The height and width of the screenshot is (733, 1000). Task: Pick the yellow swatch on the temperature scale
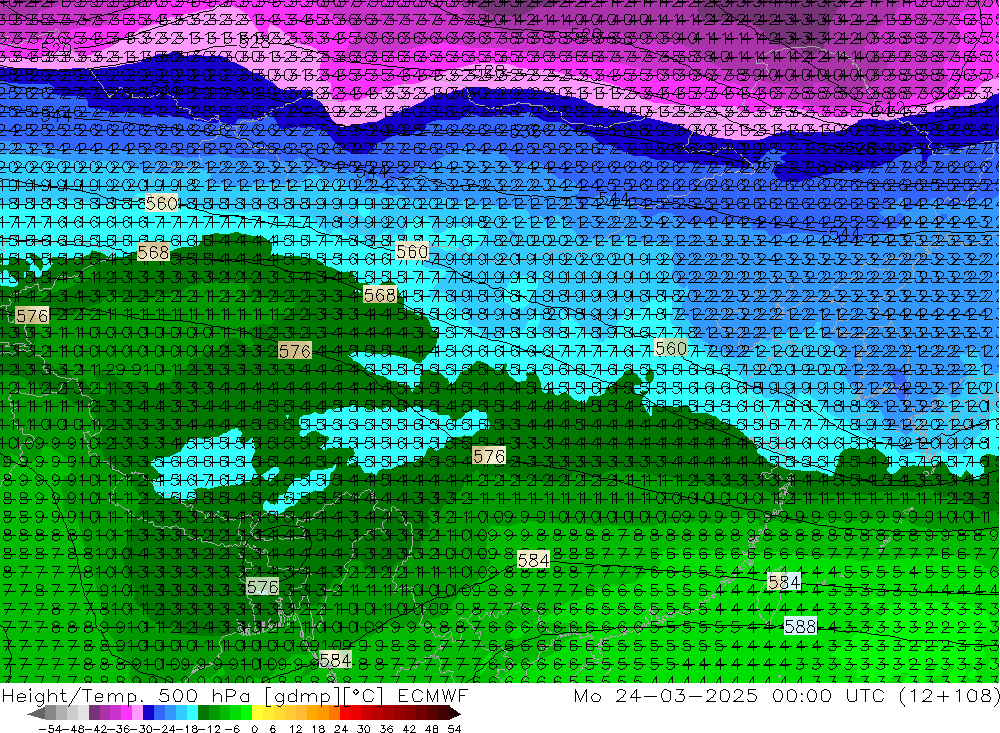tap(258, 713)
